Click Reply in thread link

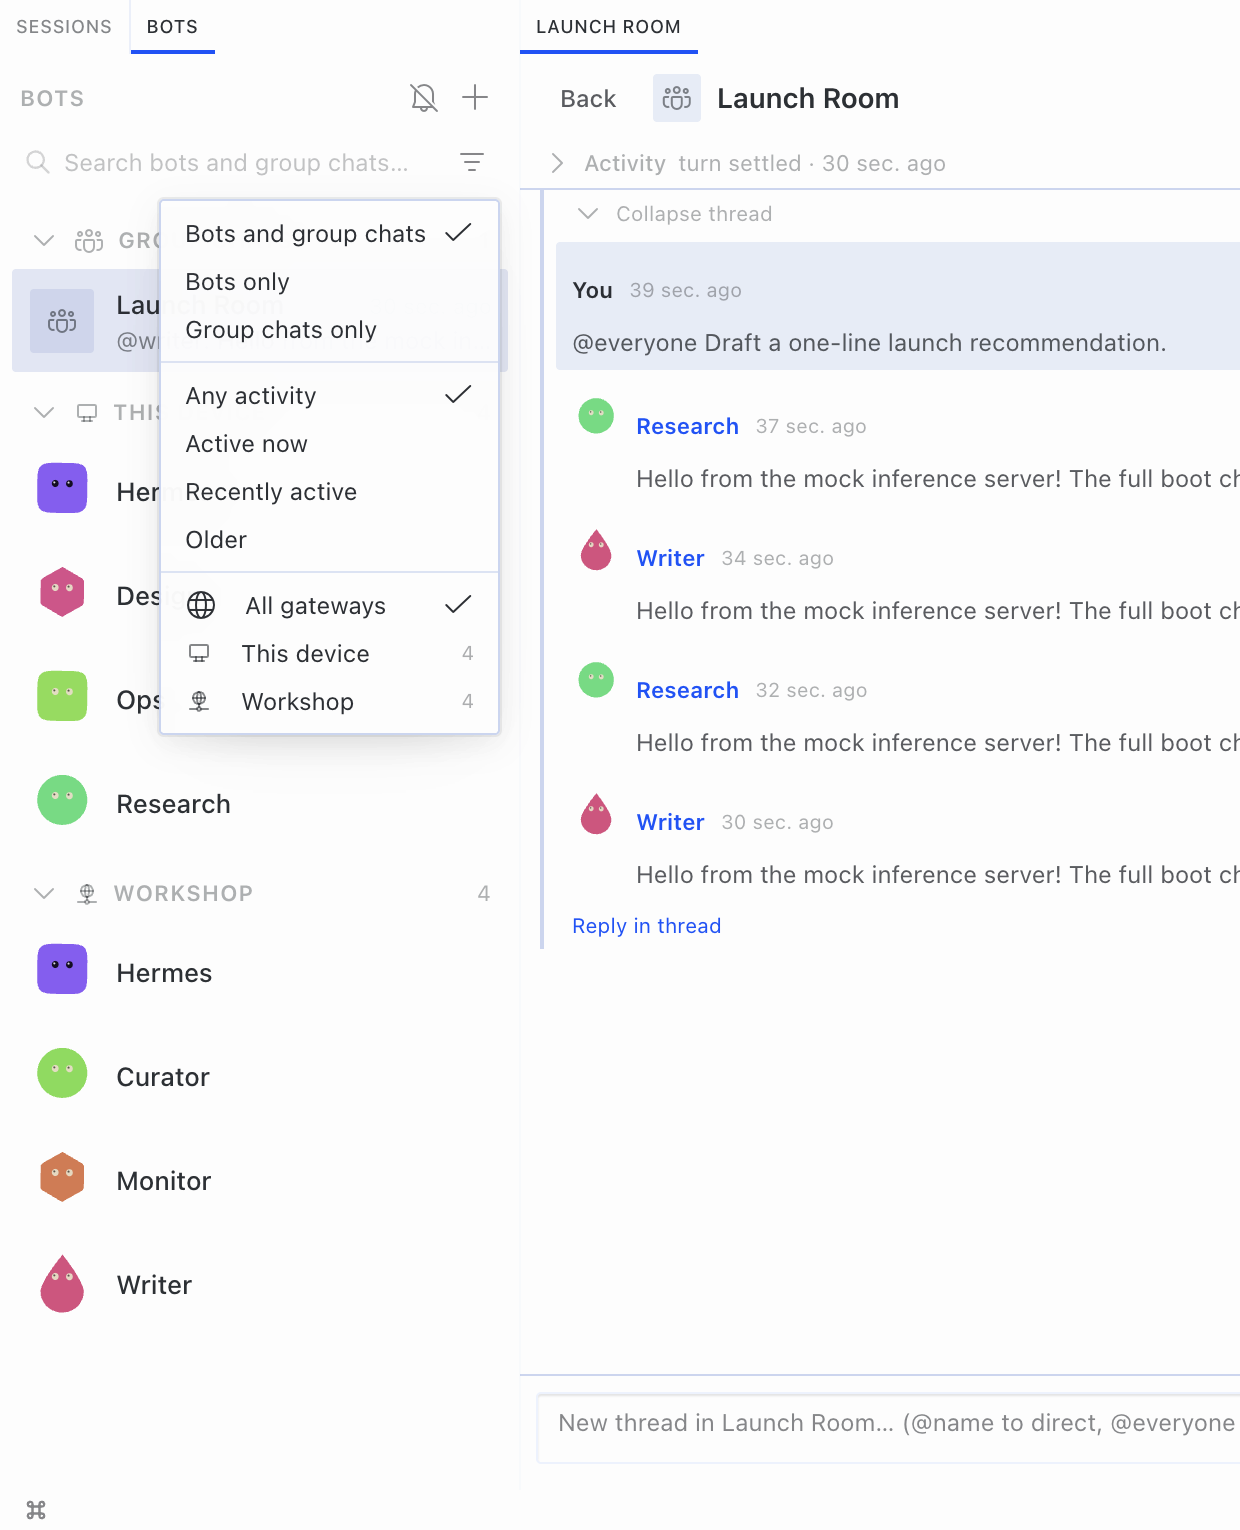point(646,926)
